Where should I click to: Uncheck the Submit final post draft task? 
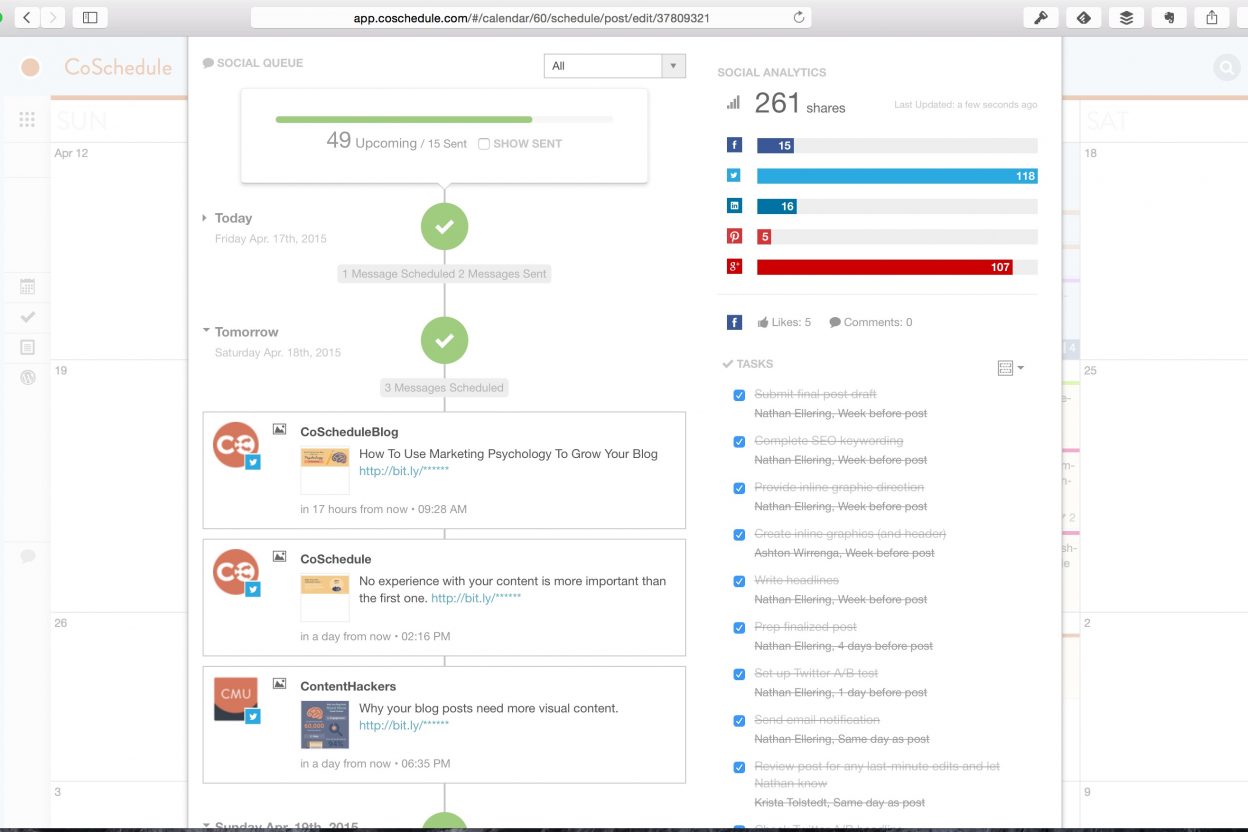pos(739,395)
